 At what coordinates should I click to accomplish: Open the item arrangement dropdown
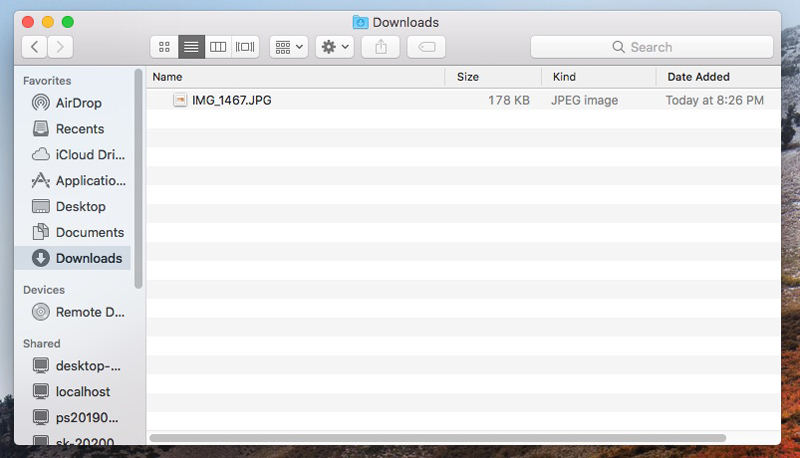(x=289, y=47)
